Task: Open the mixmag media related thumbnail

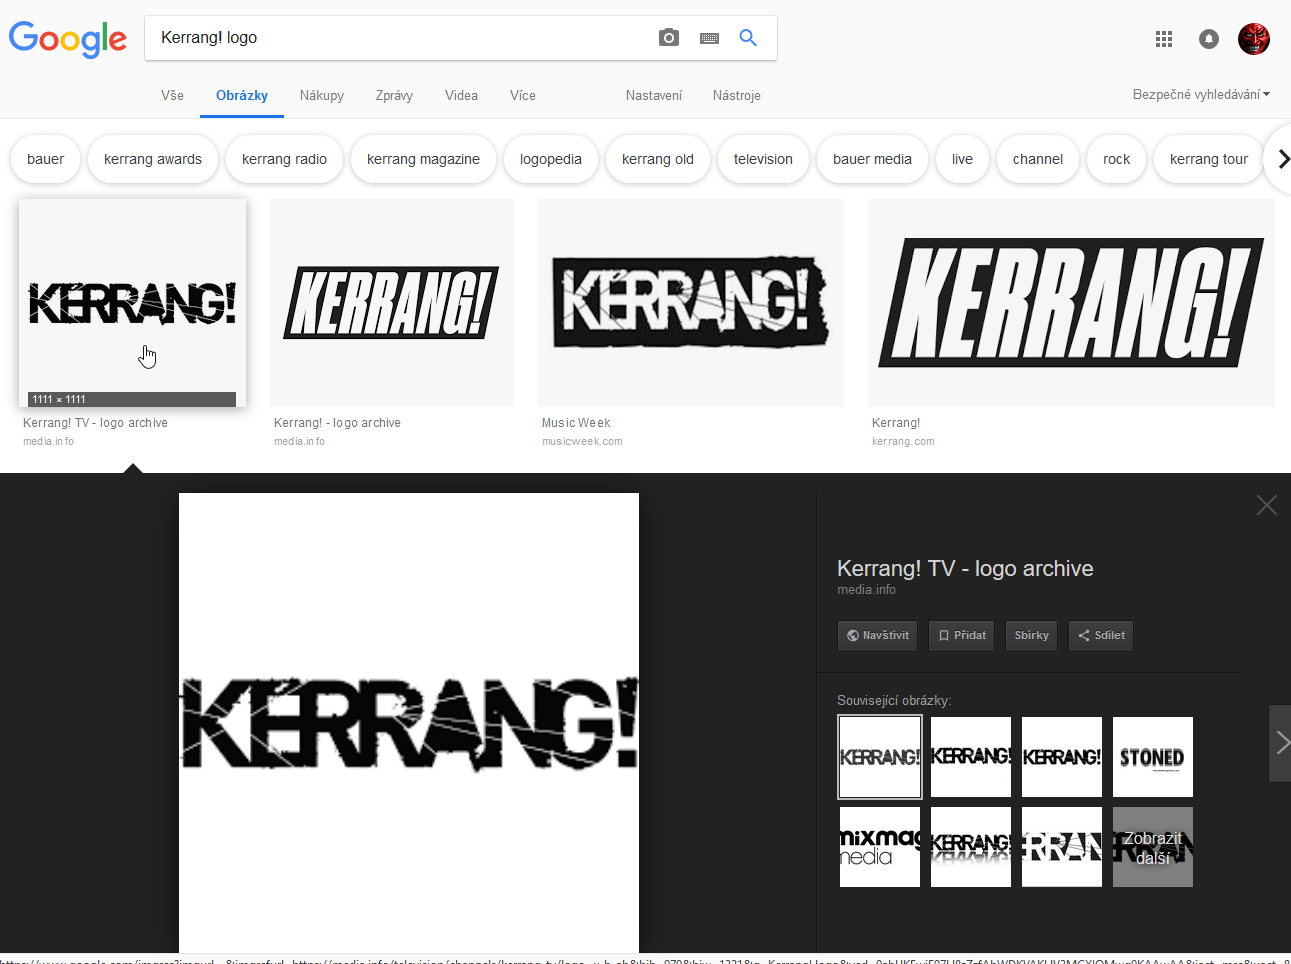Action: point(880,847)
